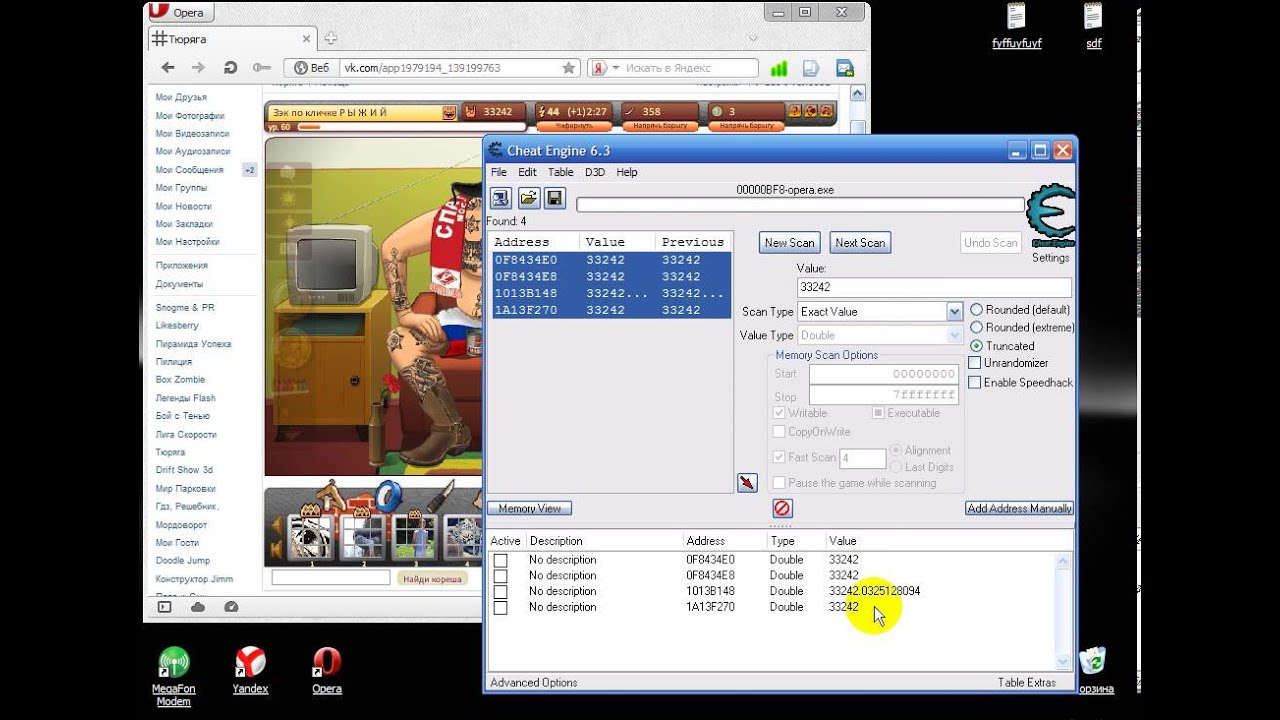Open Yandex desktop shortcut

tap(250, 669)
